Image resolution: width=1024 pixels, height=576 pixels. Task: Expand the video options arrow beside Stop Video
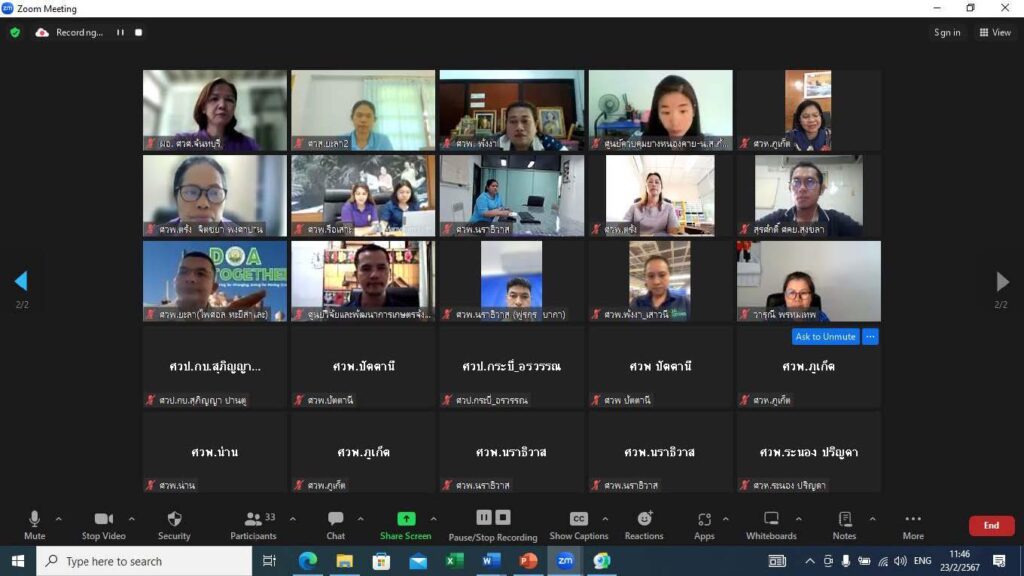131,519
